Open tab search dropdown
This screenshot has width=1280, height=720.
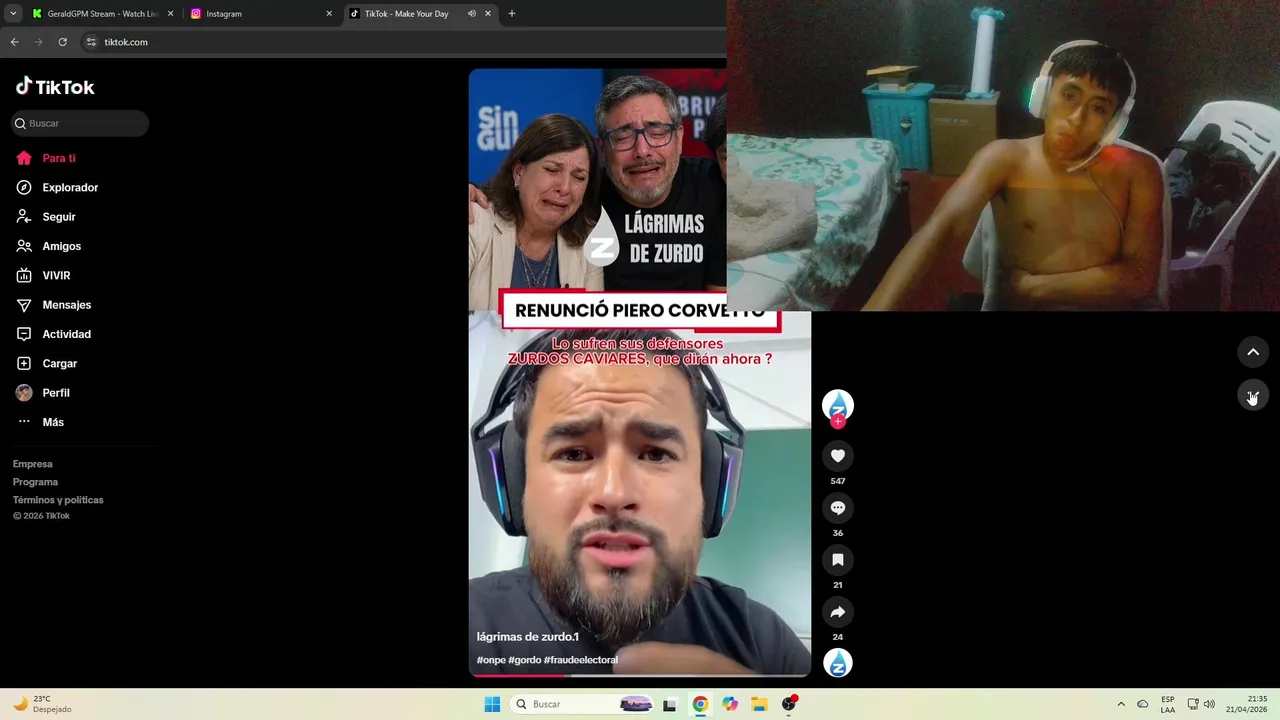pyautogui.click(x=13, y=14)
